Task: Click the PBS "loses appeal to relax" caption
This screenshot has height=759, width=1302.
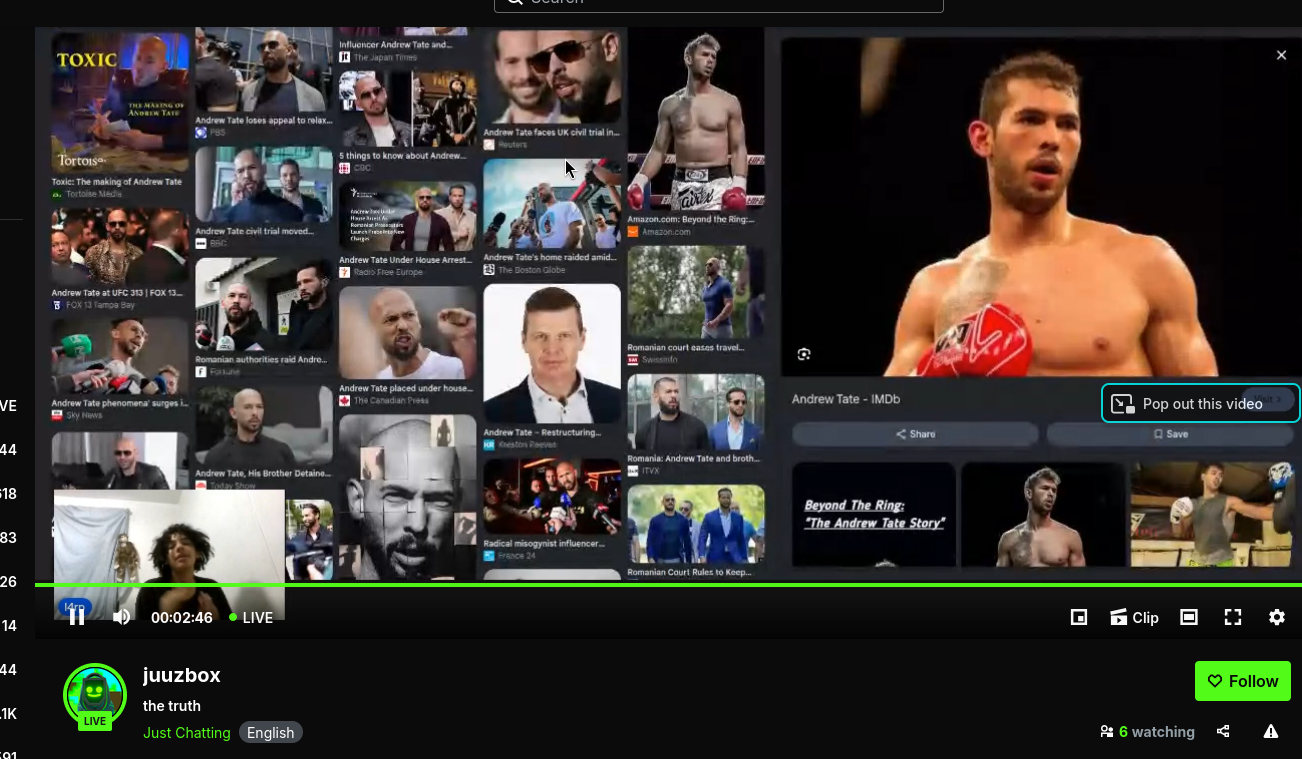Action: [264, 120]
